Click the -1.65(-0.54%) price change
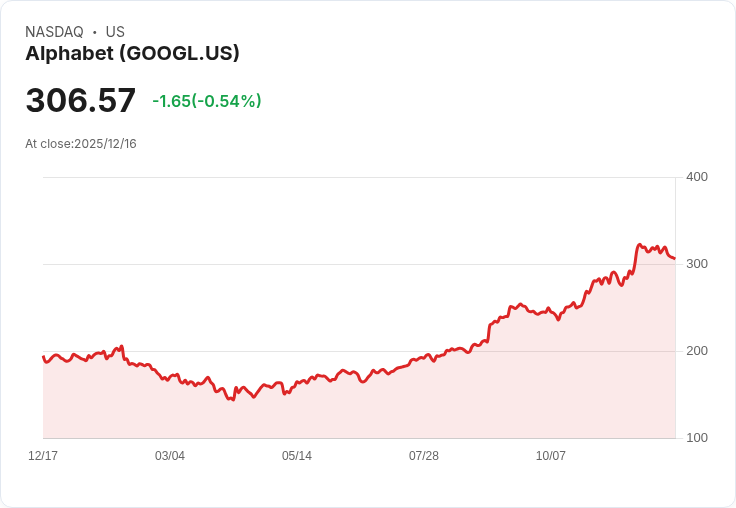 207,101
